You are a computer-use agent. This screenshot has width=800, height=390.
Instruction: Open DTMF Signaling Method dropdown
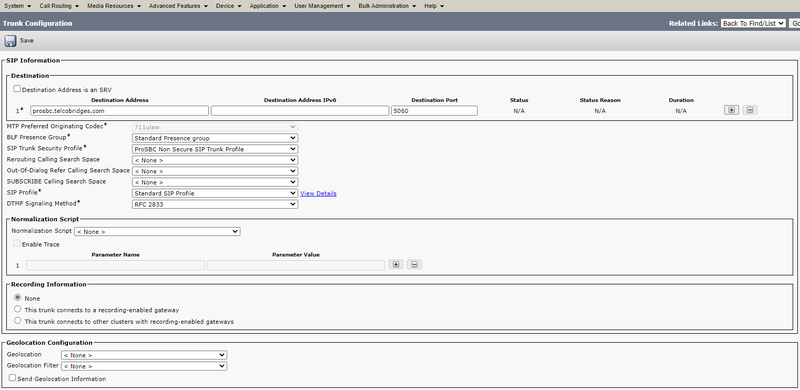pyautogui.click(x=215, y=204)
